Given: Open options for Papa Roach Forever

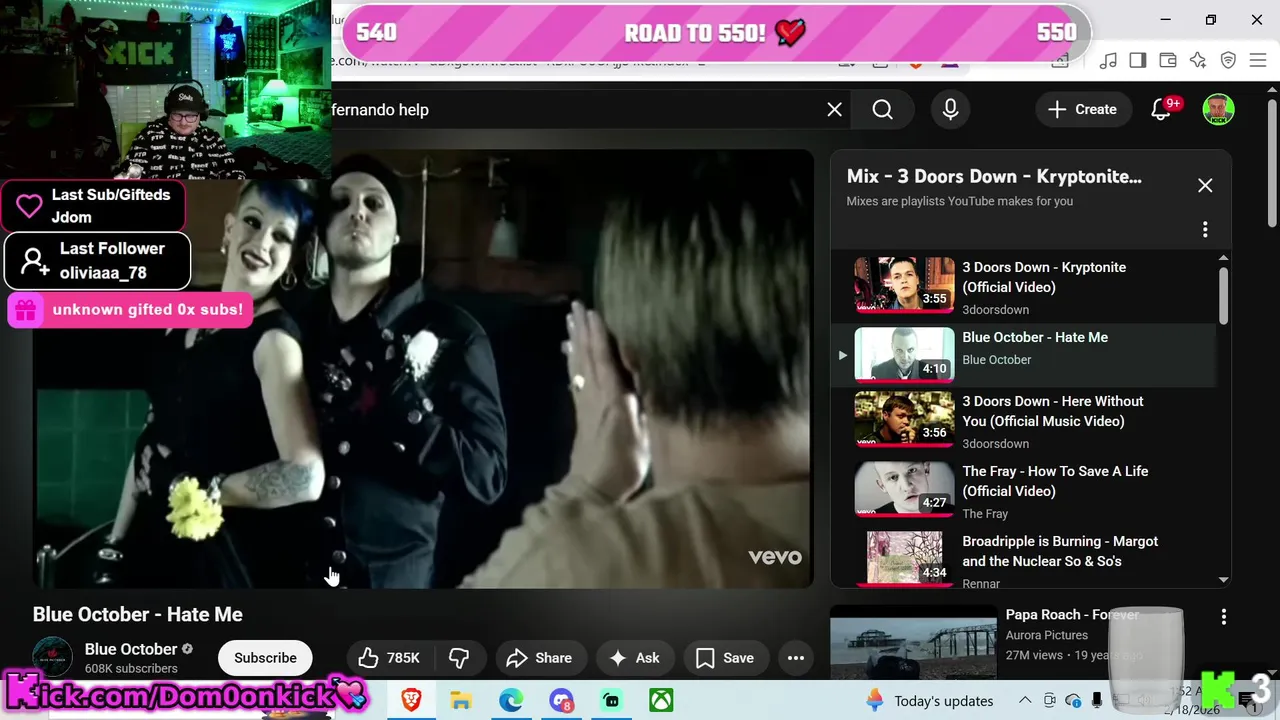Looking at the screenshot, I should click(x=1223, y=617).
